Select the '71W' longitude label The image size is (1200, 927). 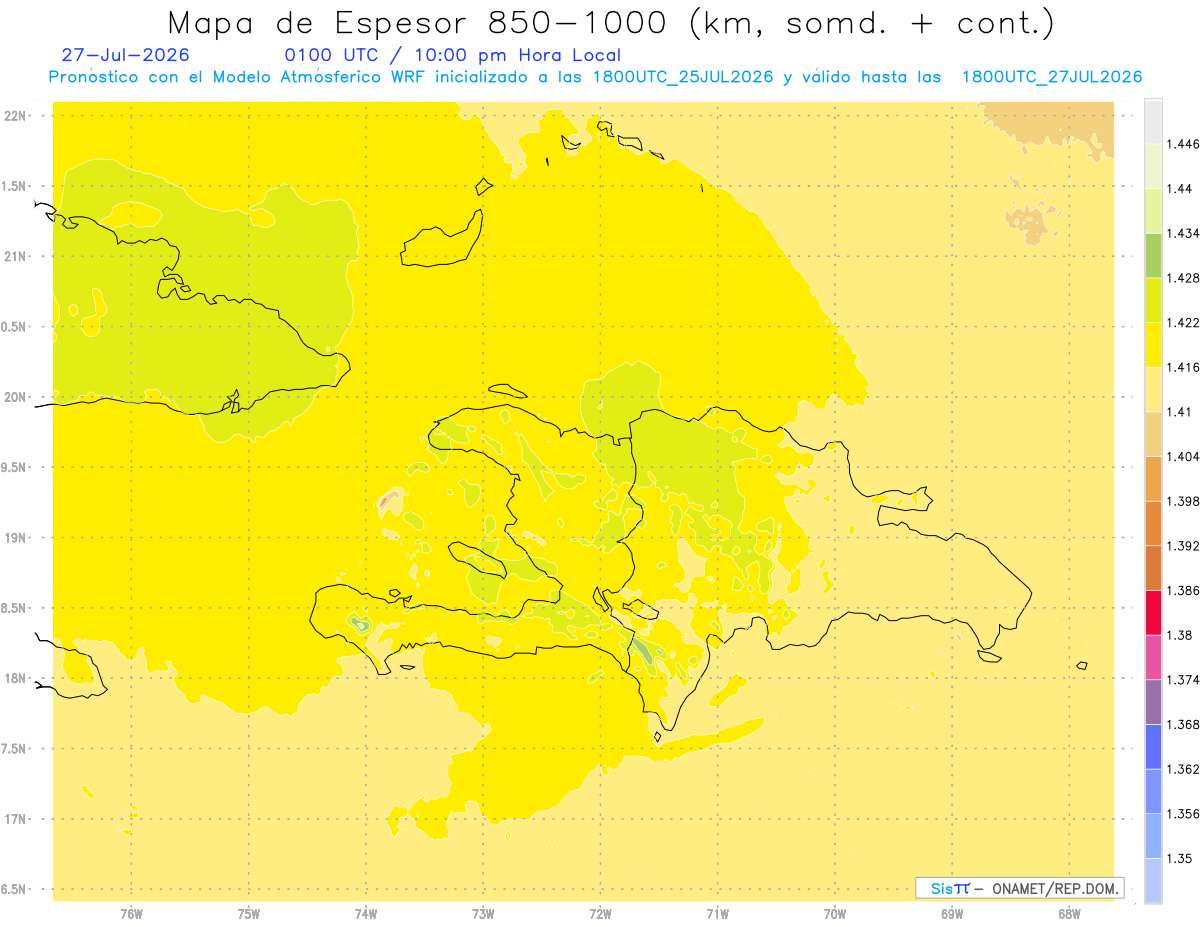click(717, 914)
